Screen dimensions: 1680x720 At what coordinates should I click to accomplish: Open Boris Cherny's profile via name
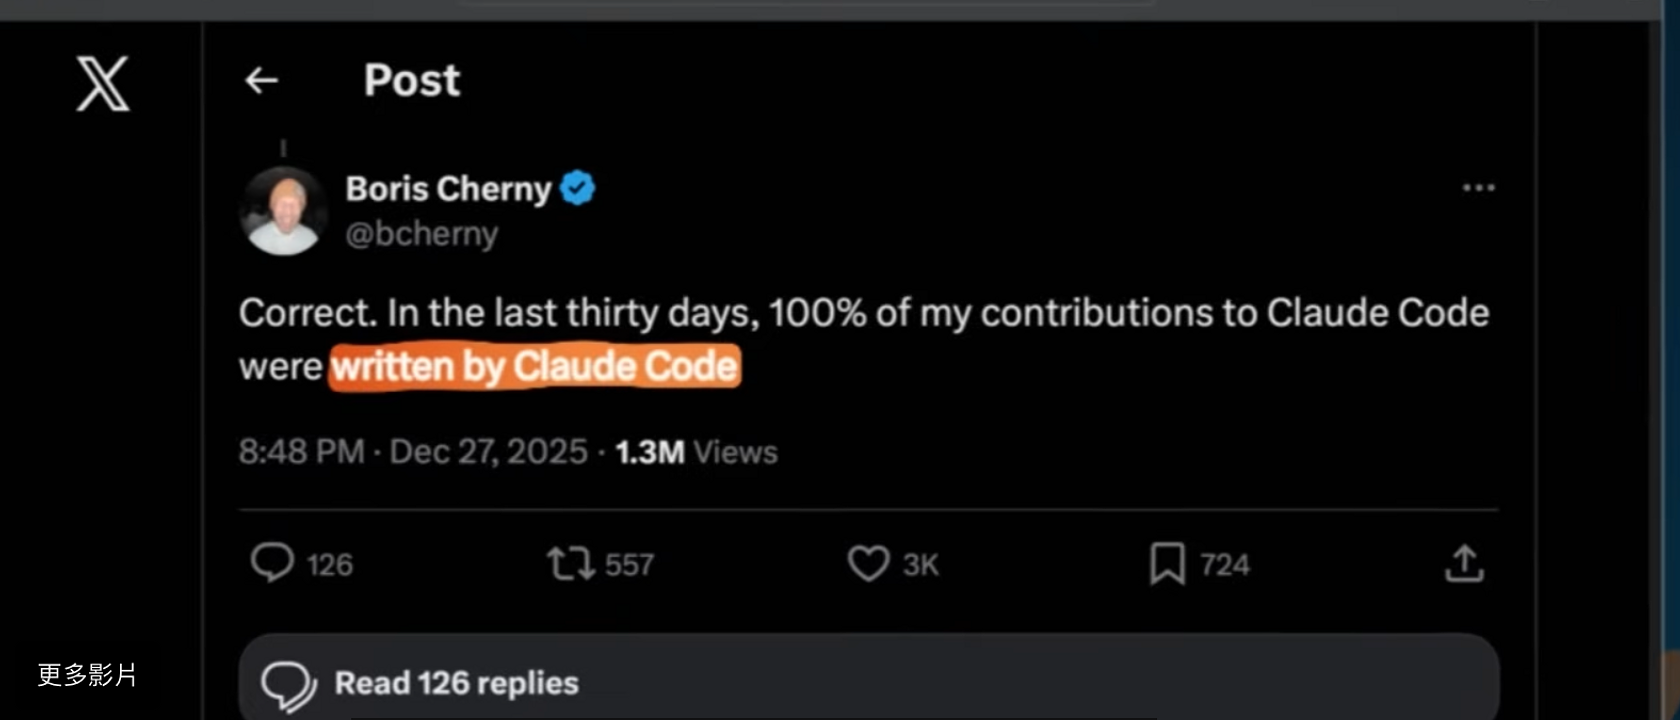click(x=448, y=189)
